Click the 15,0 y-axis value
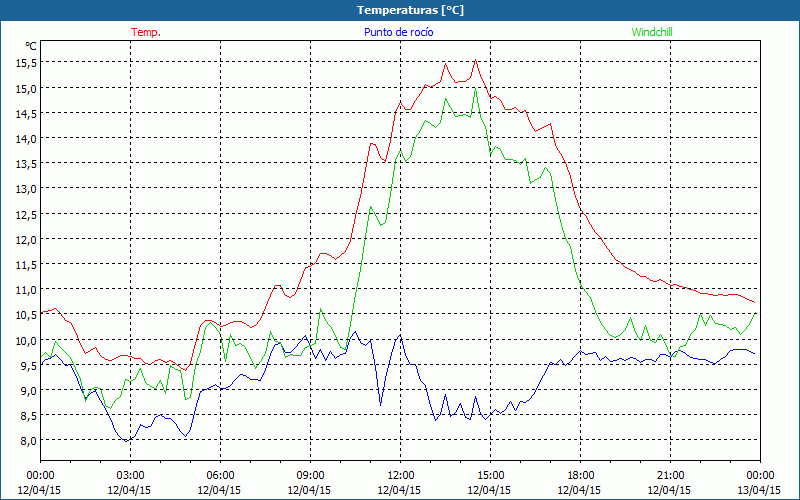Image resolution: width=800 pixels, height=500 pixels. (27, 88)
